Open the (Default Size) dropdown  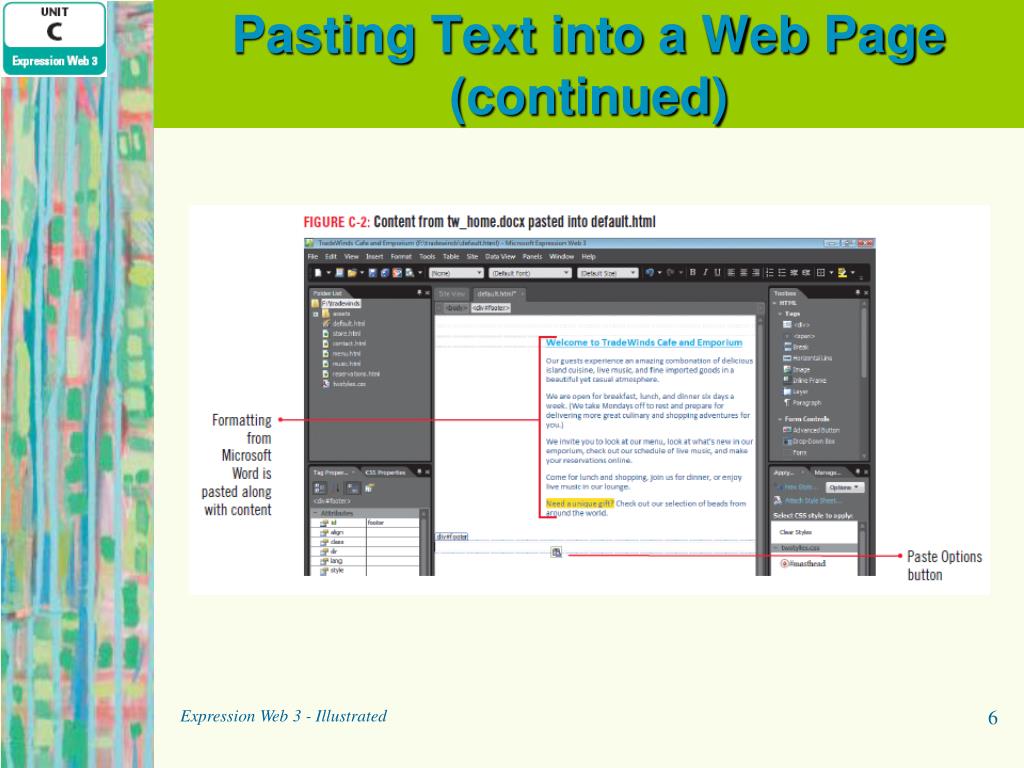pyautogui.click(x=607, y=273)
